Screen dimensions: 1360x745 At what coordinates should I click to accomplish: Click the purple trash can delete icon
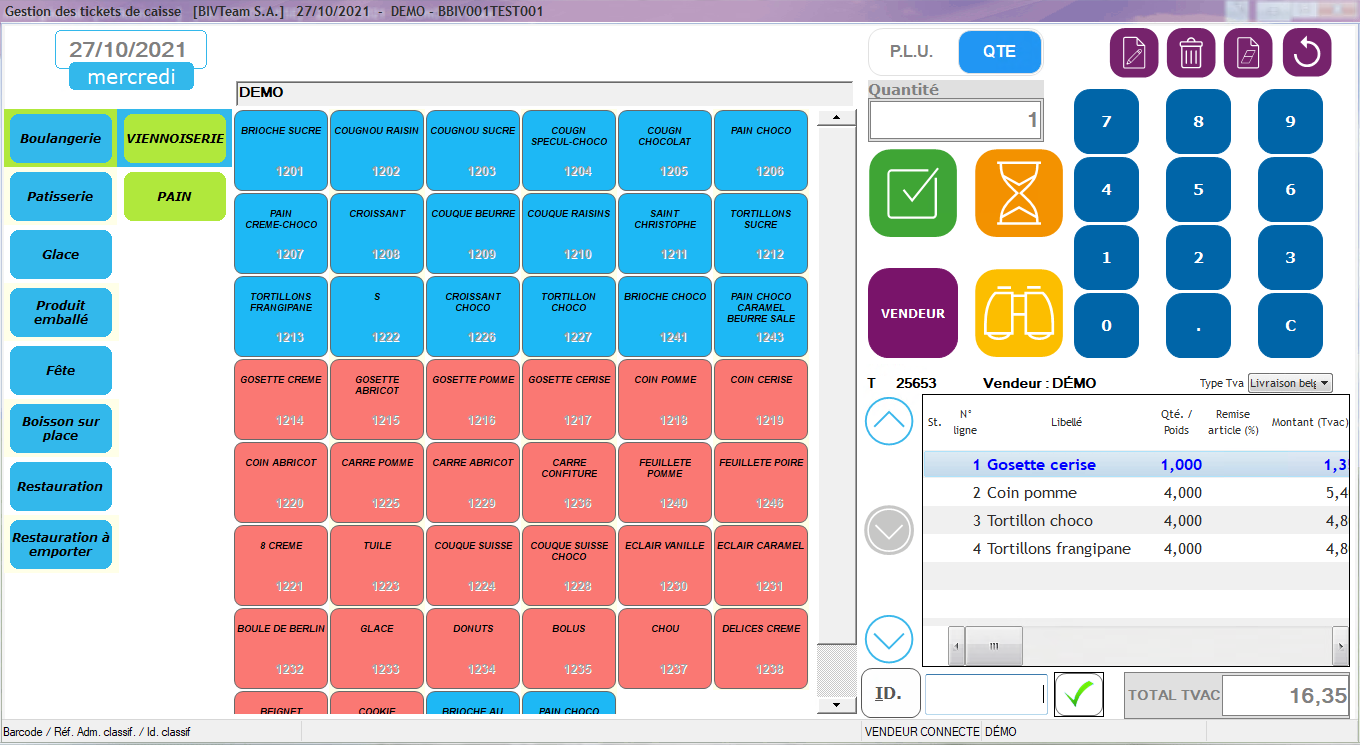1191,53
